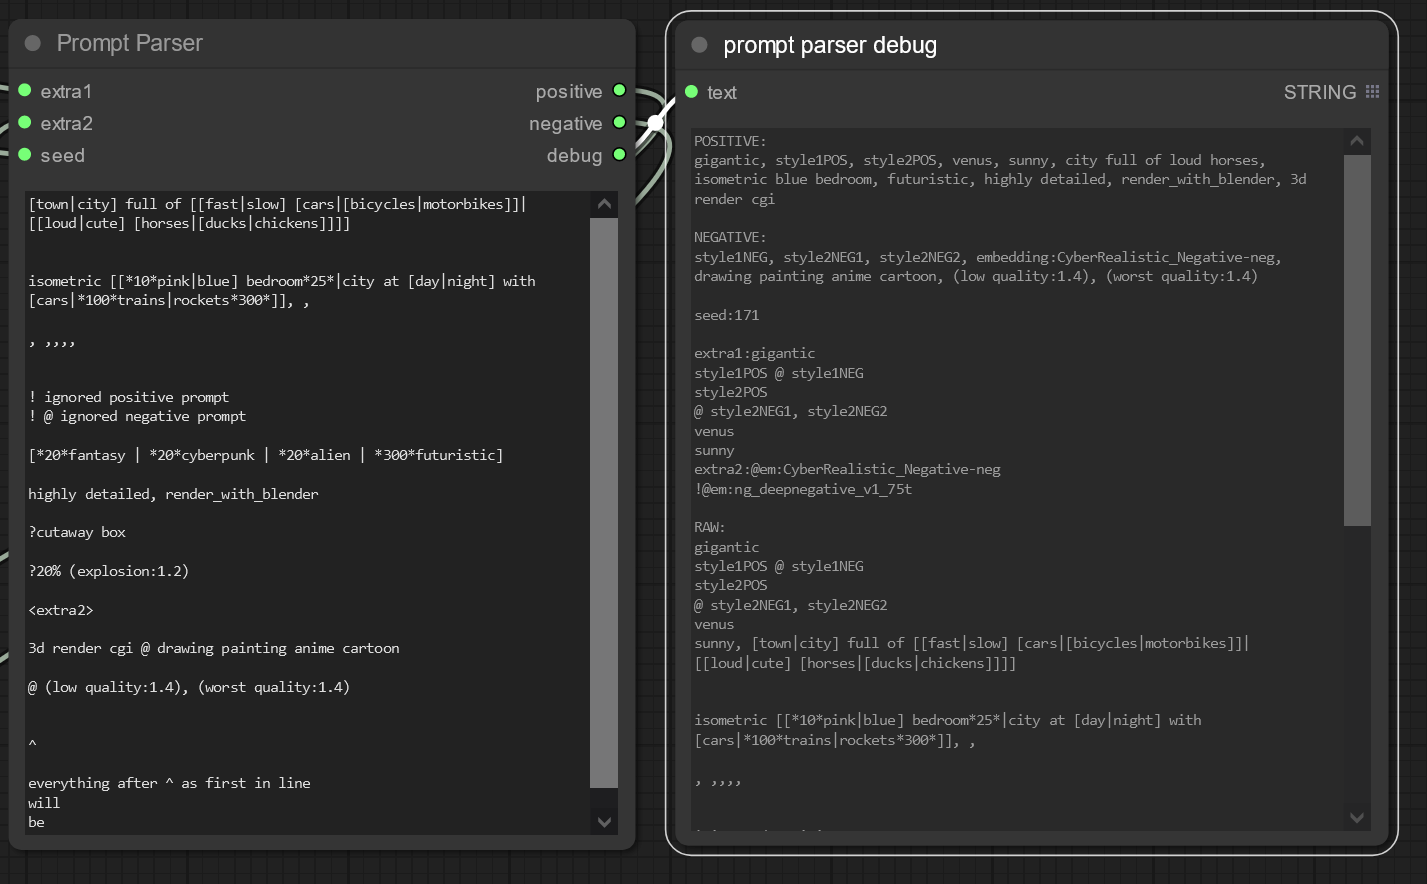Click the extra1 input socket dot
The image size is (1427, 884).
25,91
